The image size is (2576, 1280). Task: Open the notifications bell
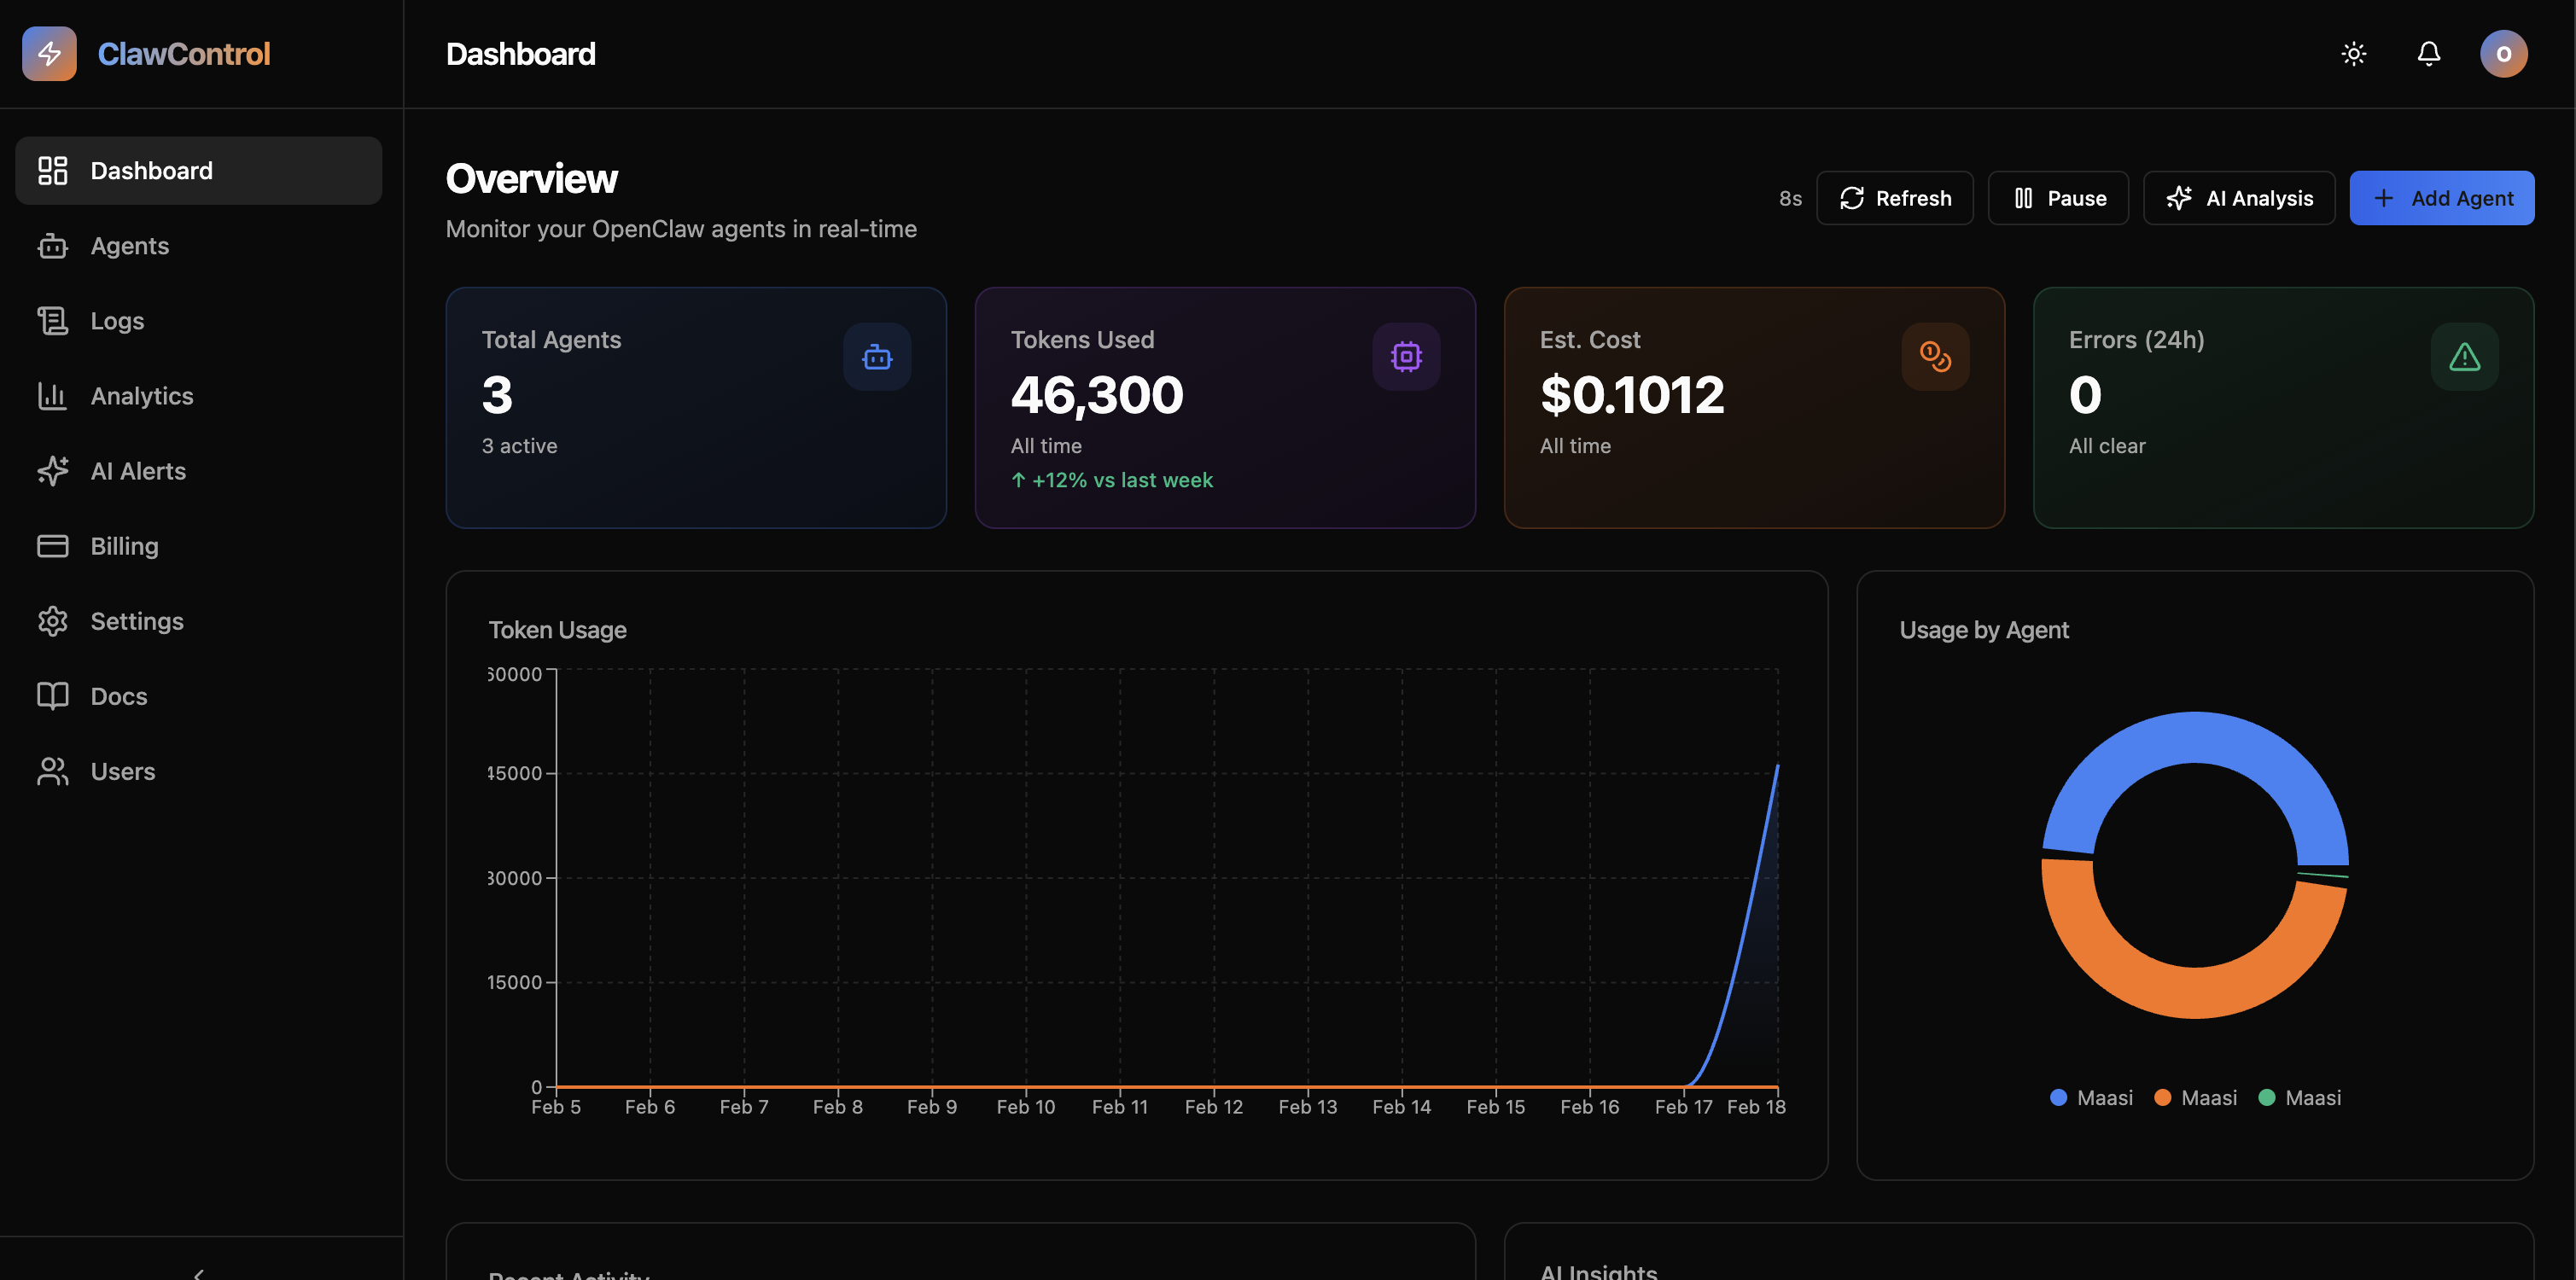click(x=2428, y=54)
